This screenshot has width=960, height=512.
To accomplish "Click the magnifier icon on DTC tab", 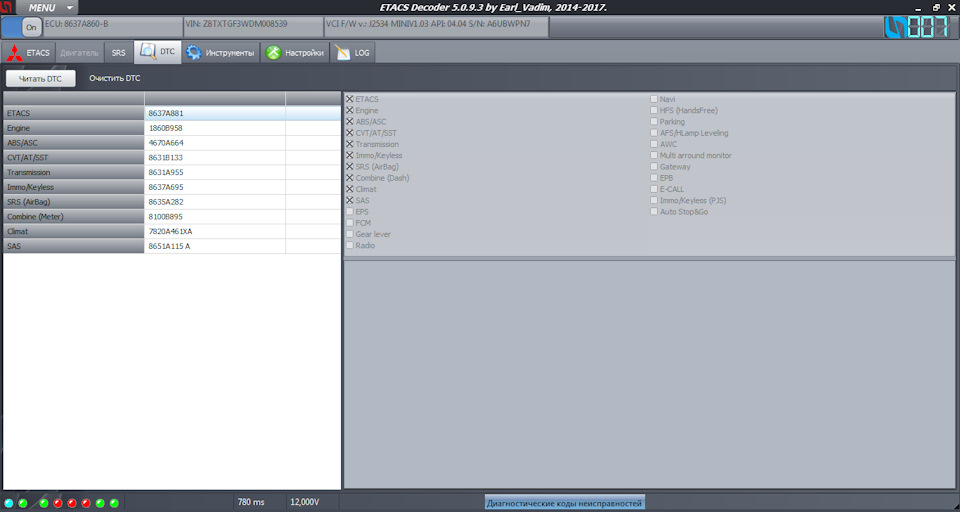I will click(x=147, y=53).
